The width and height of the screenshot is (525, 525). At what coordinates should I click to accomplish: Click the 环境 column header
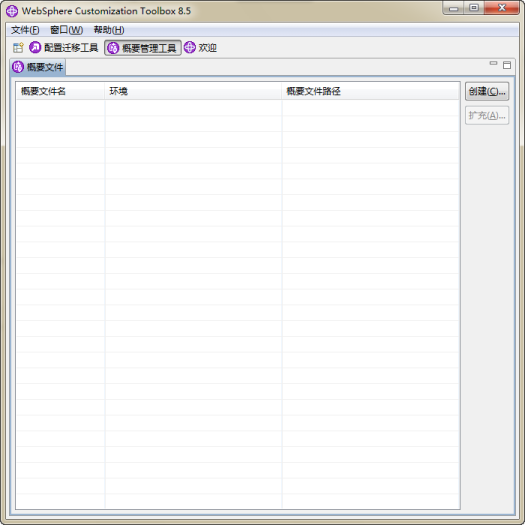click(193, 91)
